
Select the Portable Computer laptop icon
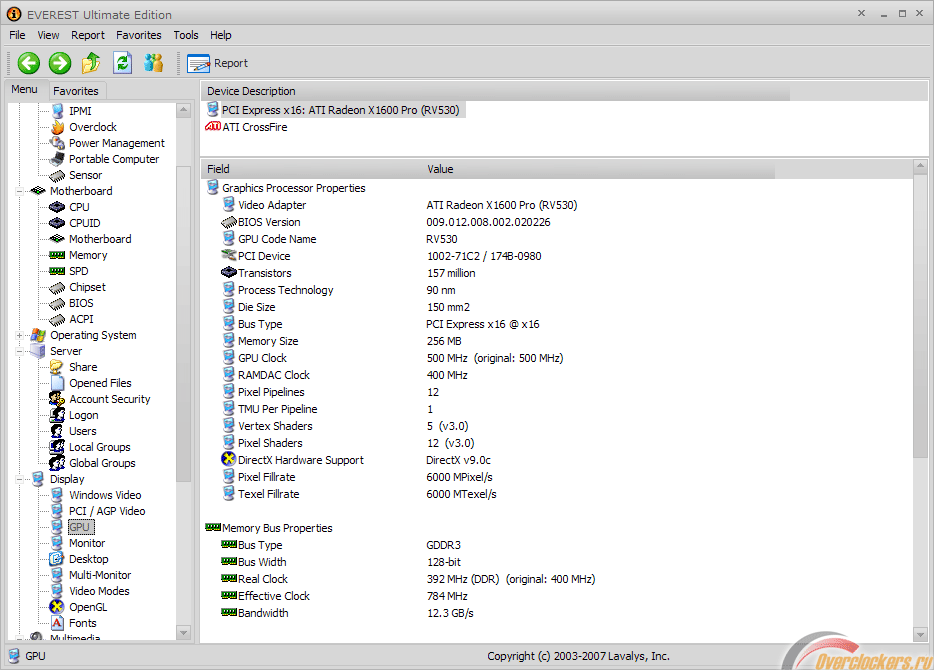coord(57,160)
